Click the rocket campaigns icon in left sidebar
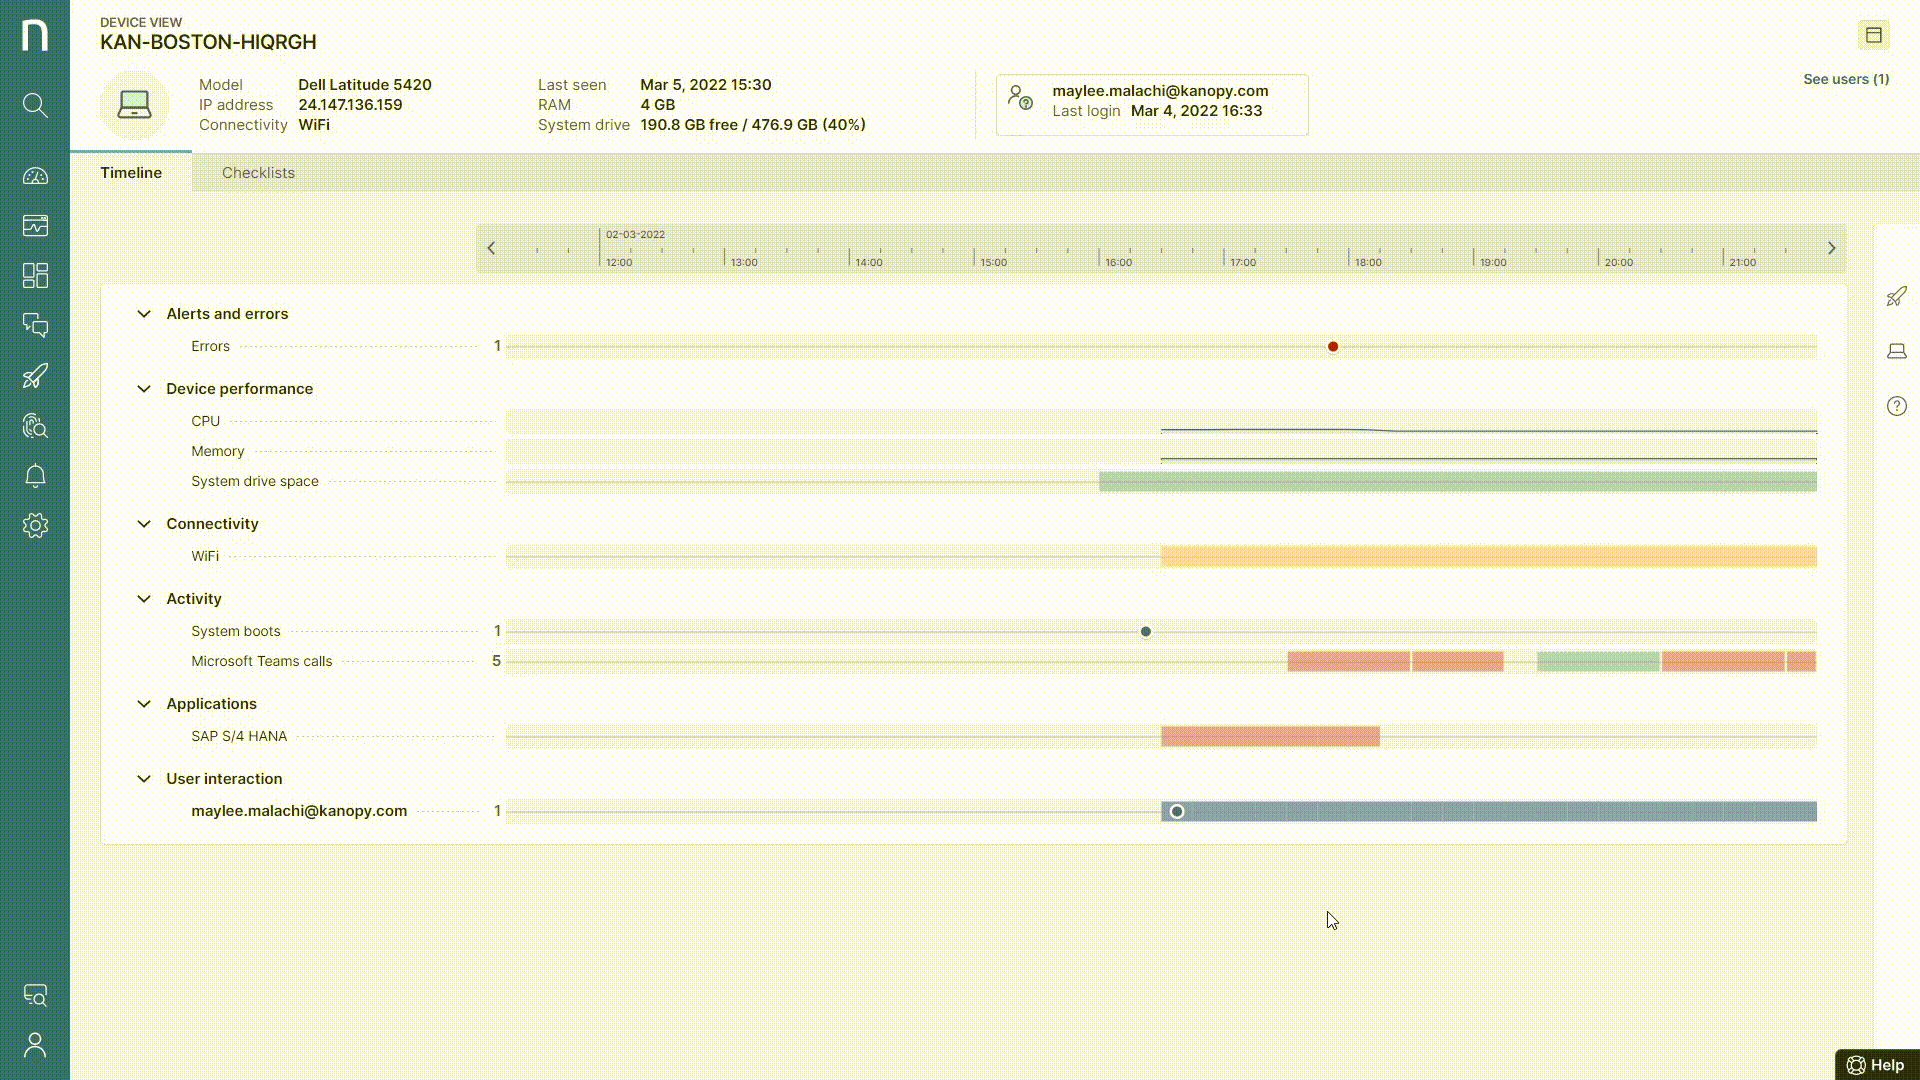 (35, 375)
